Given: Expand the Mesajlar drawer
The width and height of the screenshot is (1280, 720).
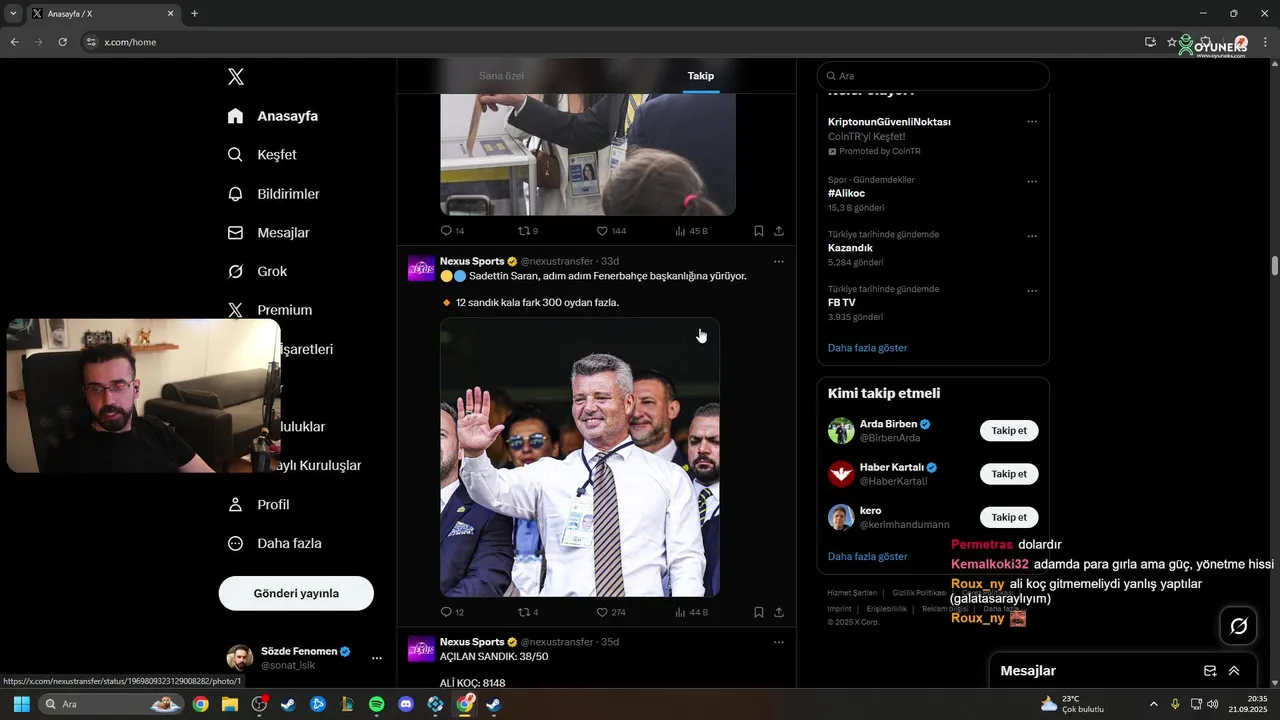Looking at the screenshot, I should (1234, 671).
